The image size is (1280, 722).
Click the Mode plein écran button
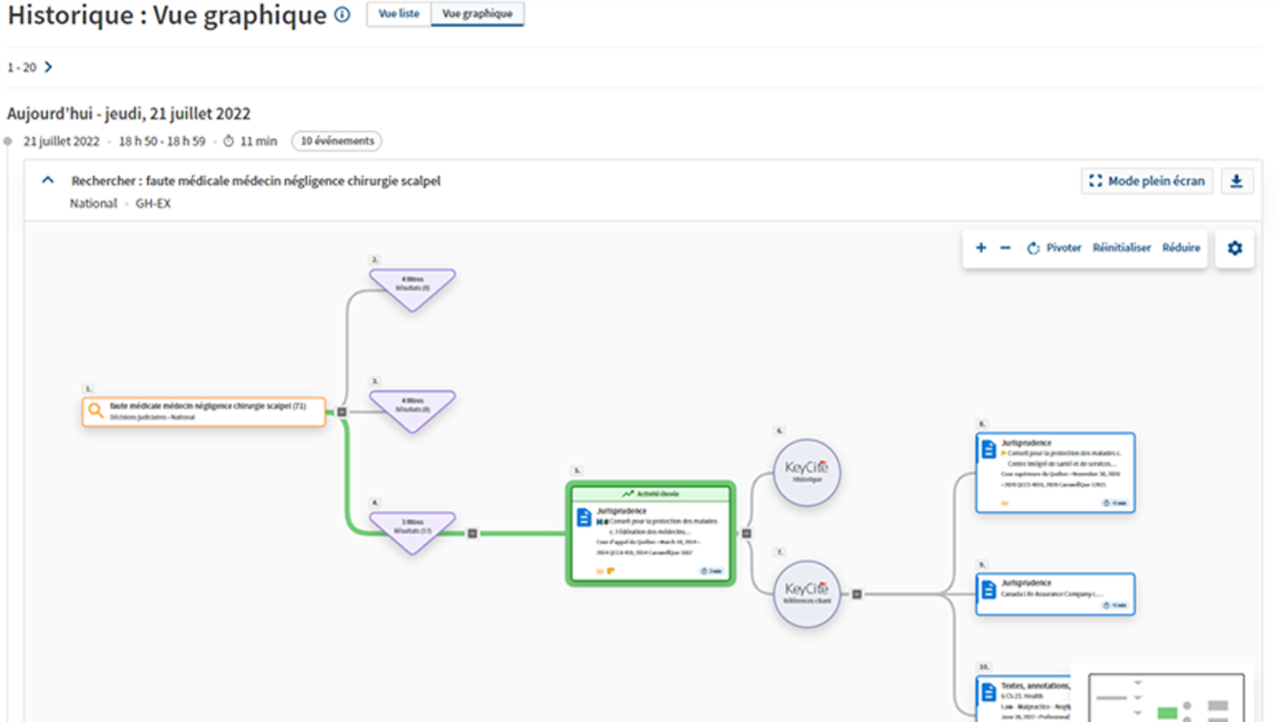[1147, 181]
